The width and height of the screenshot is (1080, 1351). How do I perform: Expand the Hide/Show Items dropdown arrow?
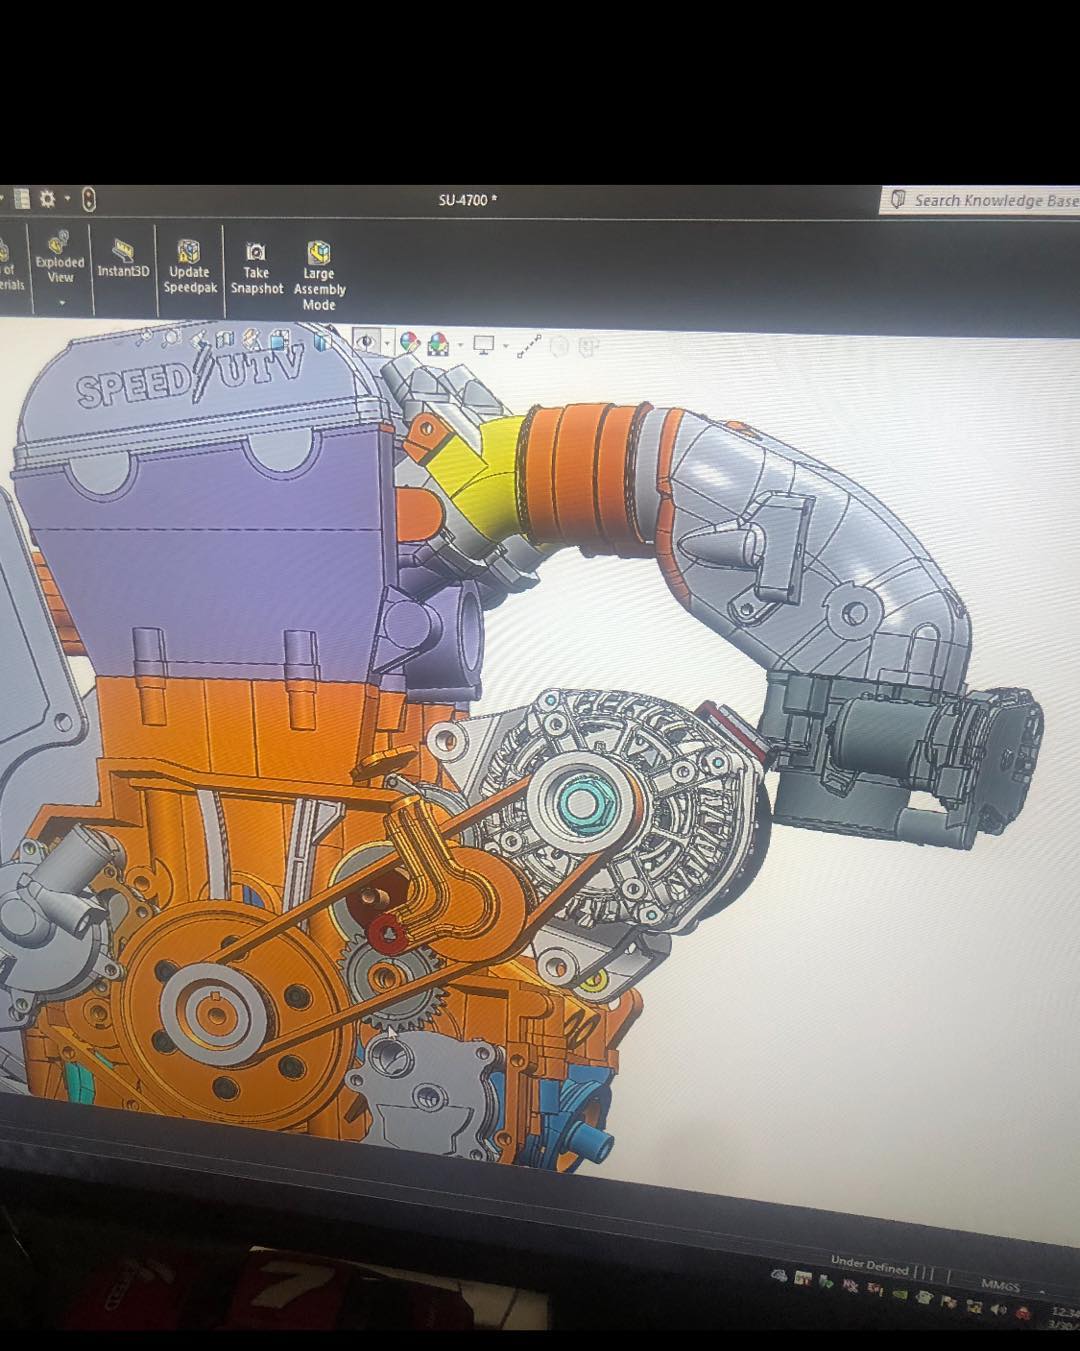click(388, 344)
